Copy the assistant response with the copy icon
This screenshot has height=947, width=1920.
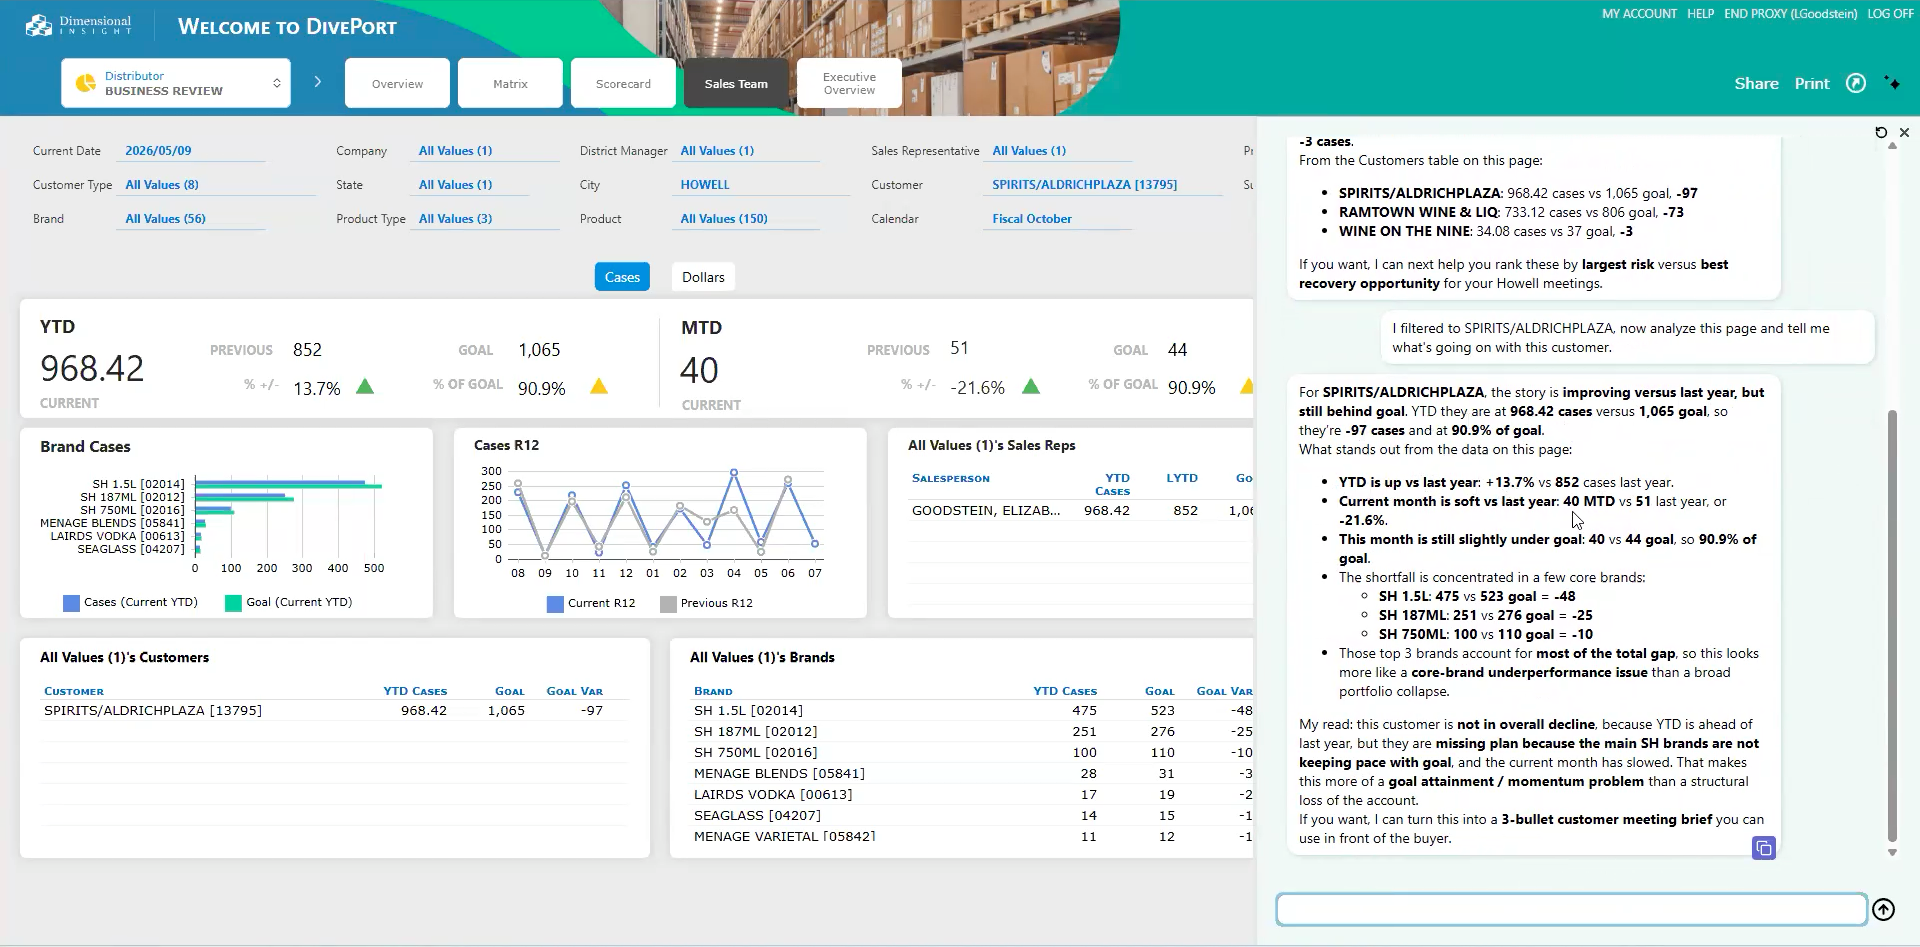pyautogui.click(x=1764, y=848)
